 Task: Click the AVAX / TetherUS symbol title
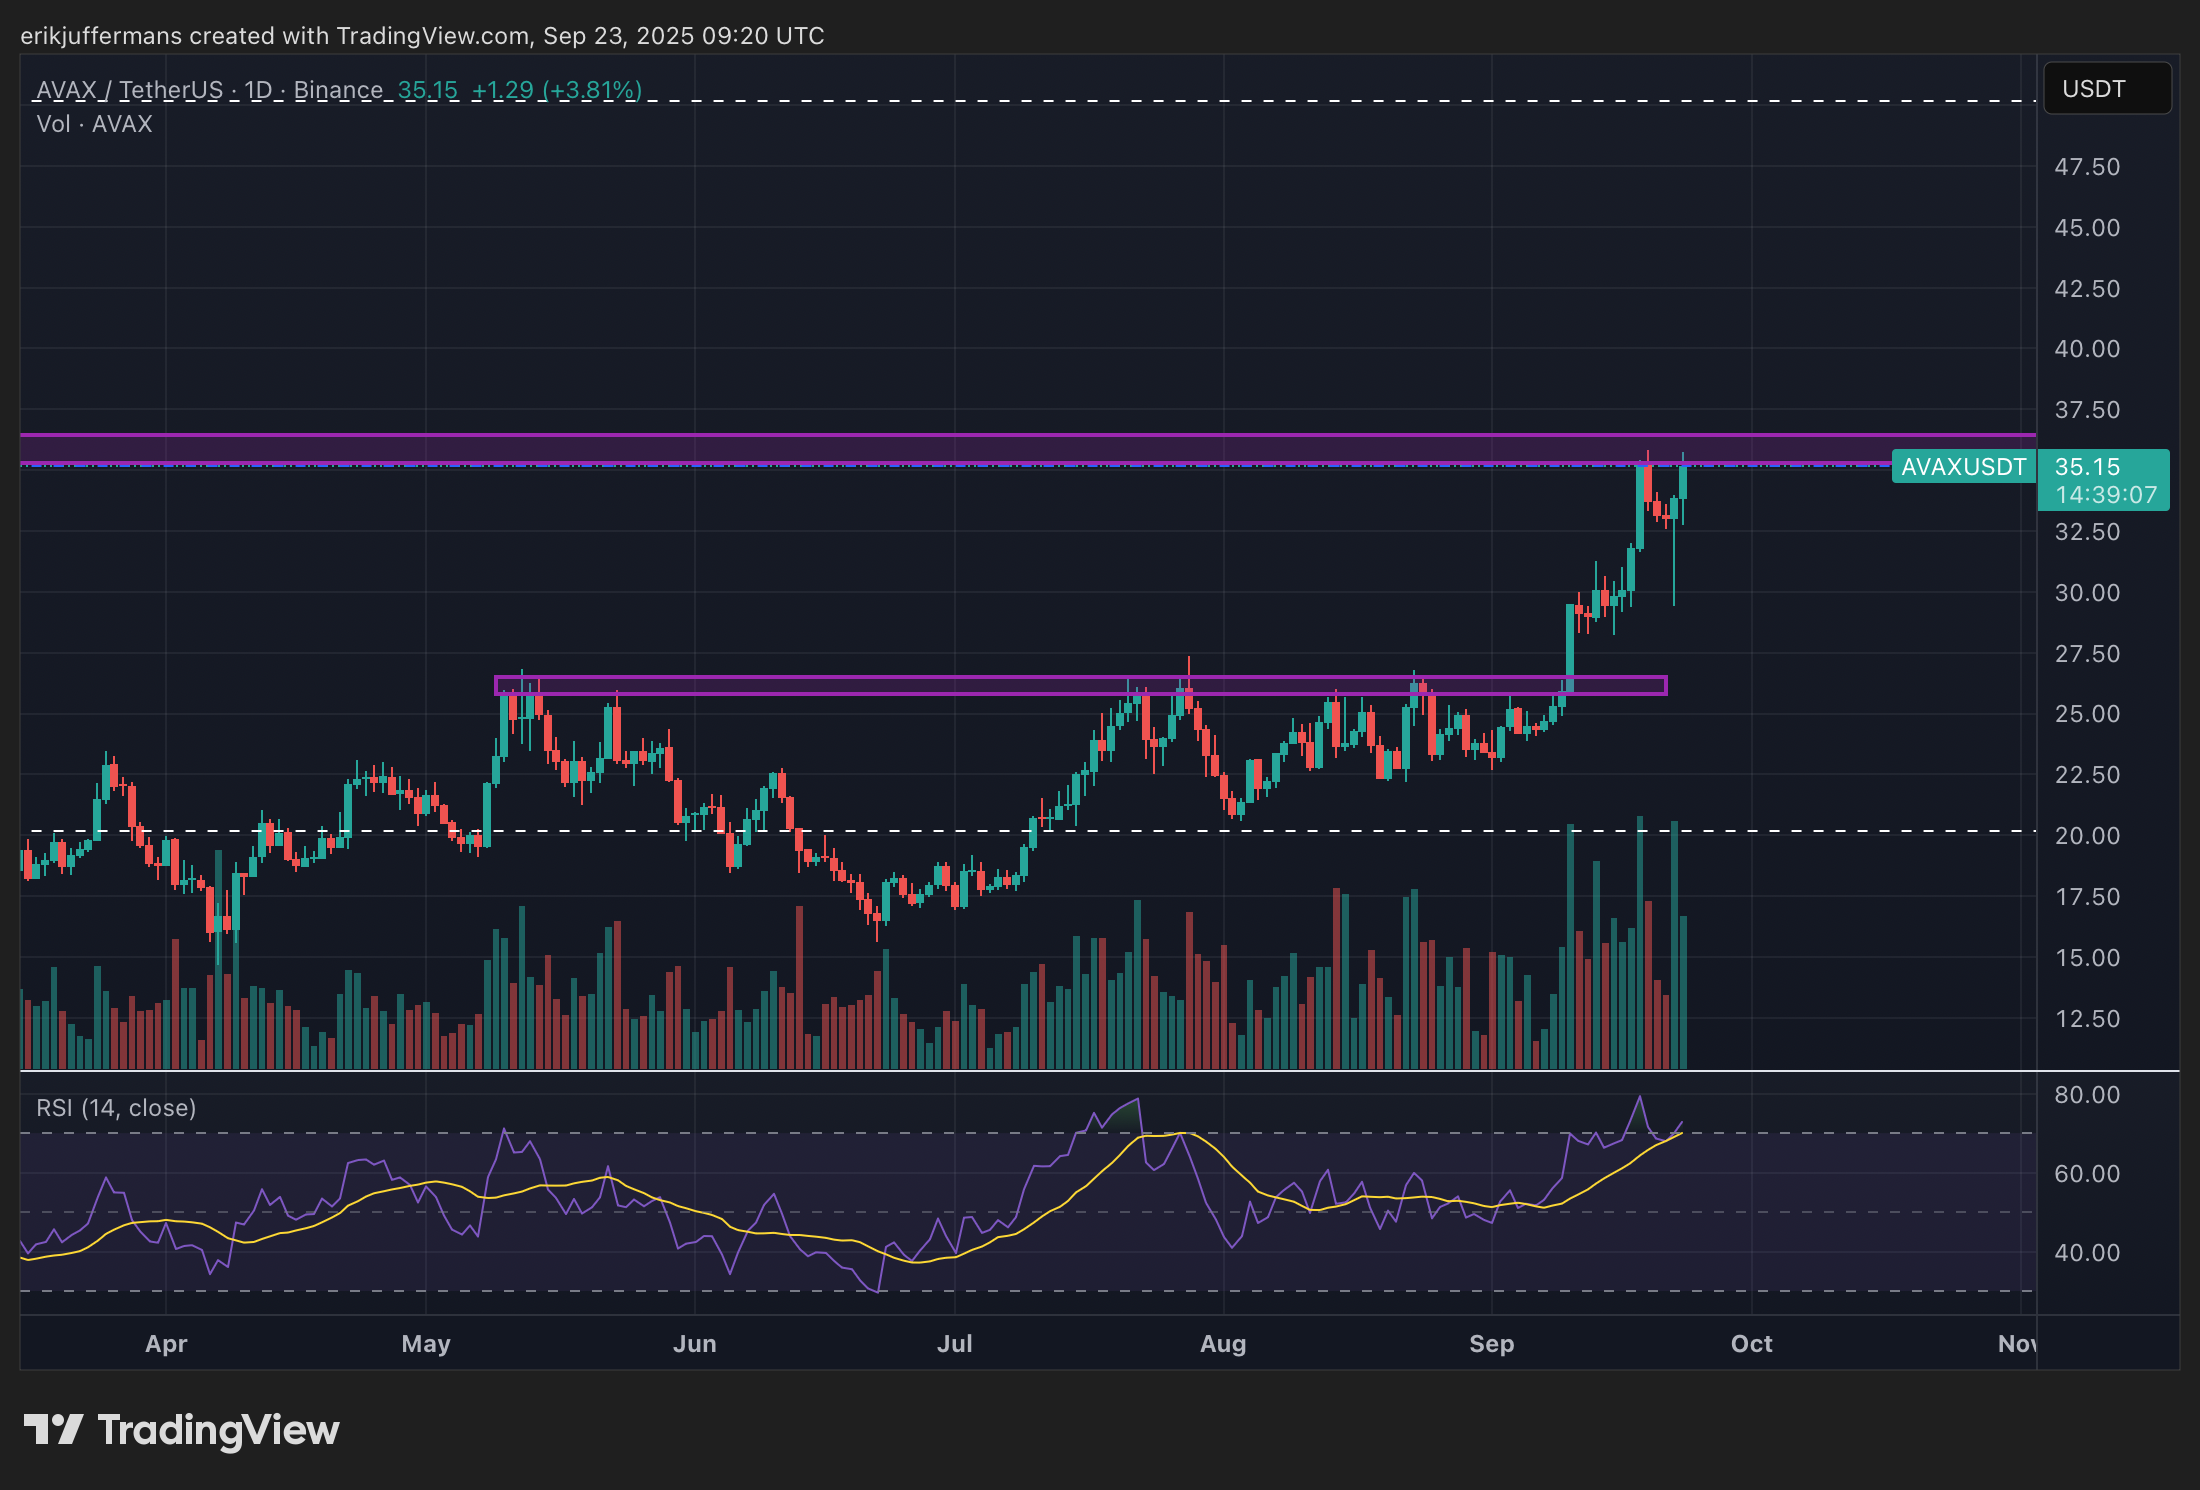coord(129,90)
